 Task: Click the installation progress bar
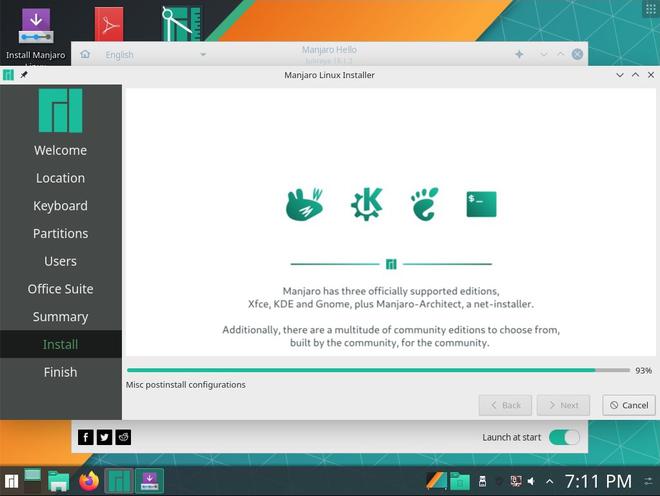click(378, 371)
